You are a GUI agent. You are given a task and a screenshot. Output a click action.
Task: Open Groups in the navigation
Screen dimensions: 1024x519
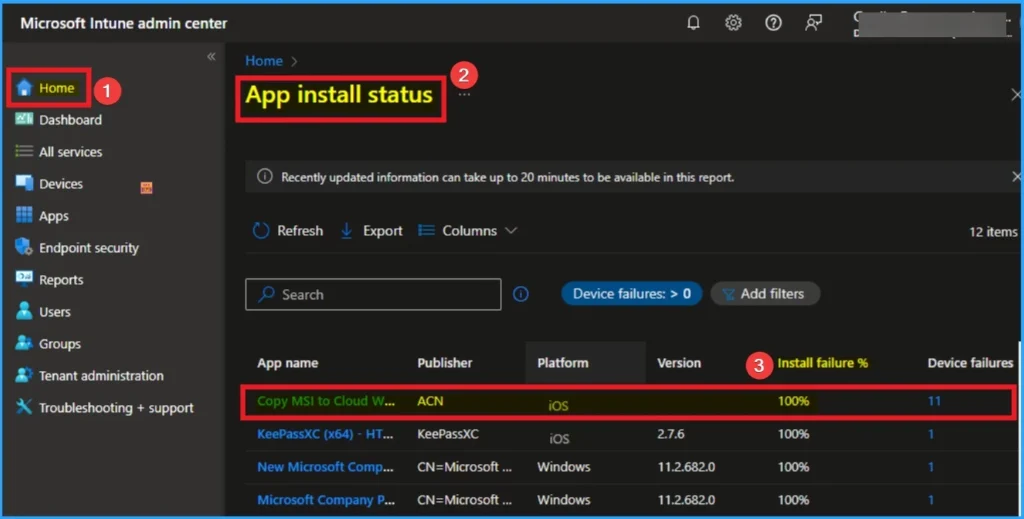point(60,344)
